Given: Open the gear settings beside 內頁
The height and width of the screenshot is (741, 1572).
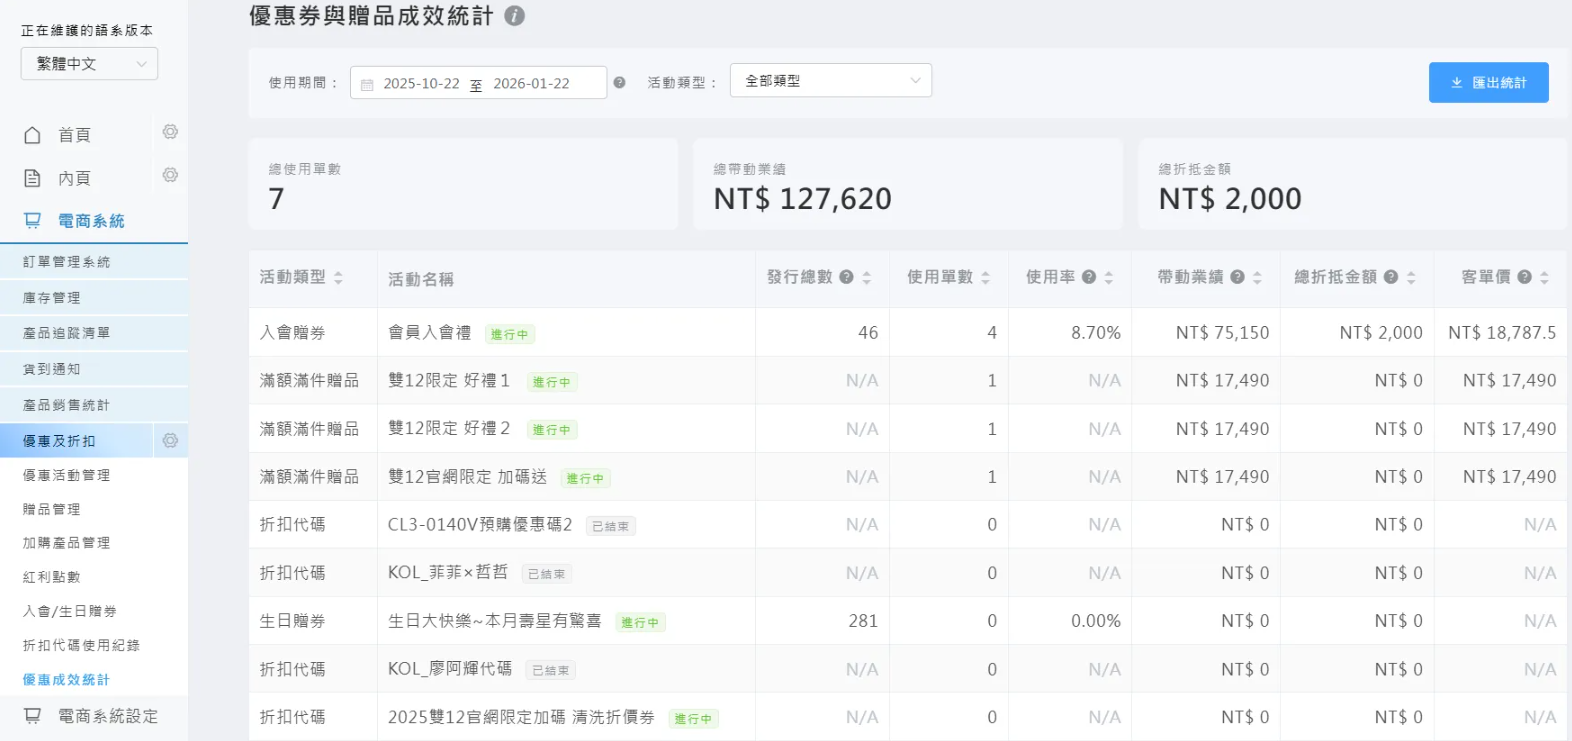Looking at the screenshot, I should coord(170,175).
